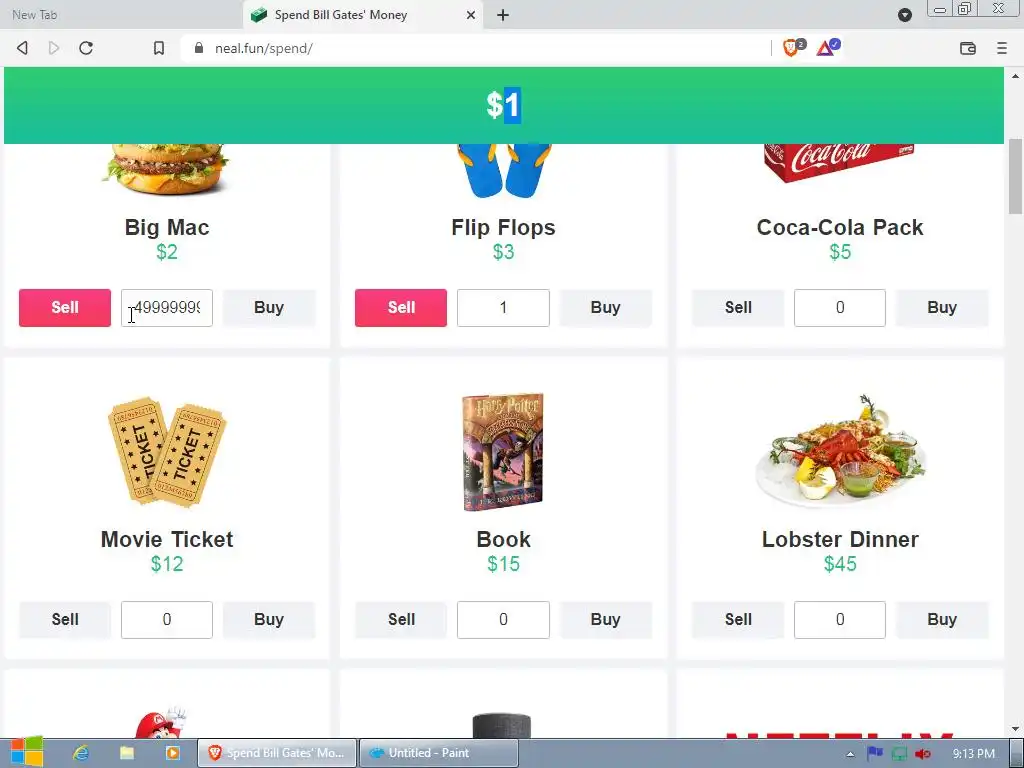This screenshot has width=1024, height=768.
Task: Show hidden system tray icons arrow
Action: 850,754
